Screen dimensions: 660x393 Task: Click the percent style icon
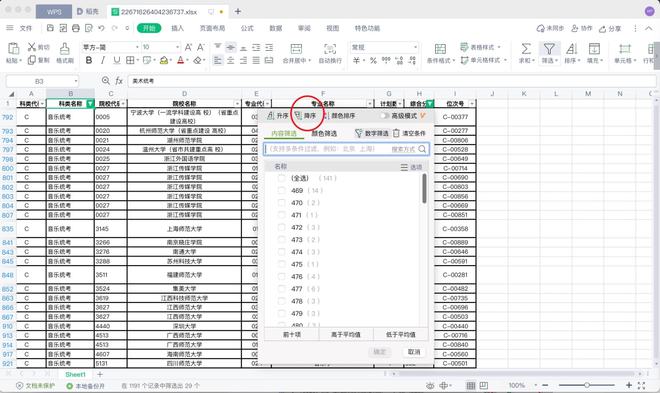(373, 61)
